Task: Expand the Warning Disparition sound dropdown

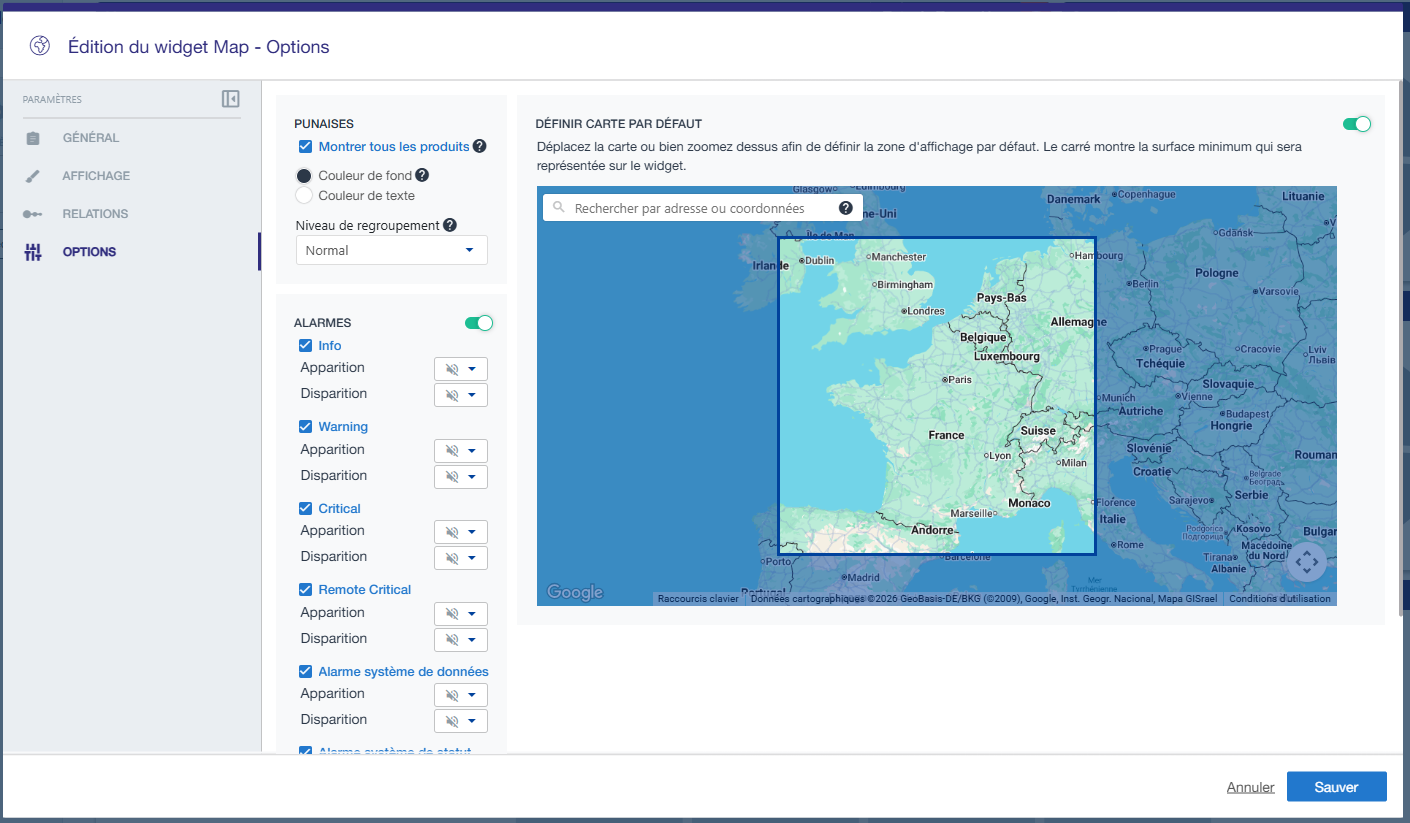Action: coord(461,477)
